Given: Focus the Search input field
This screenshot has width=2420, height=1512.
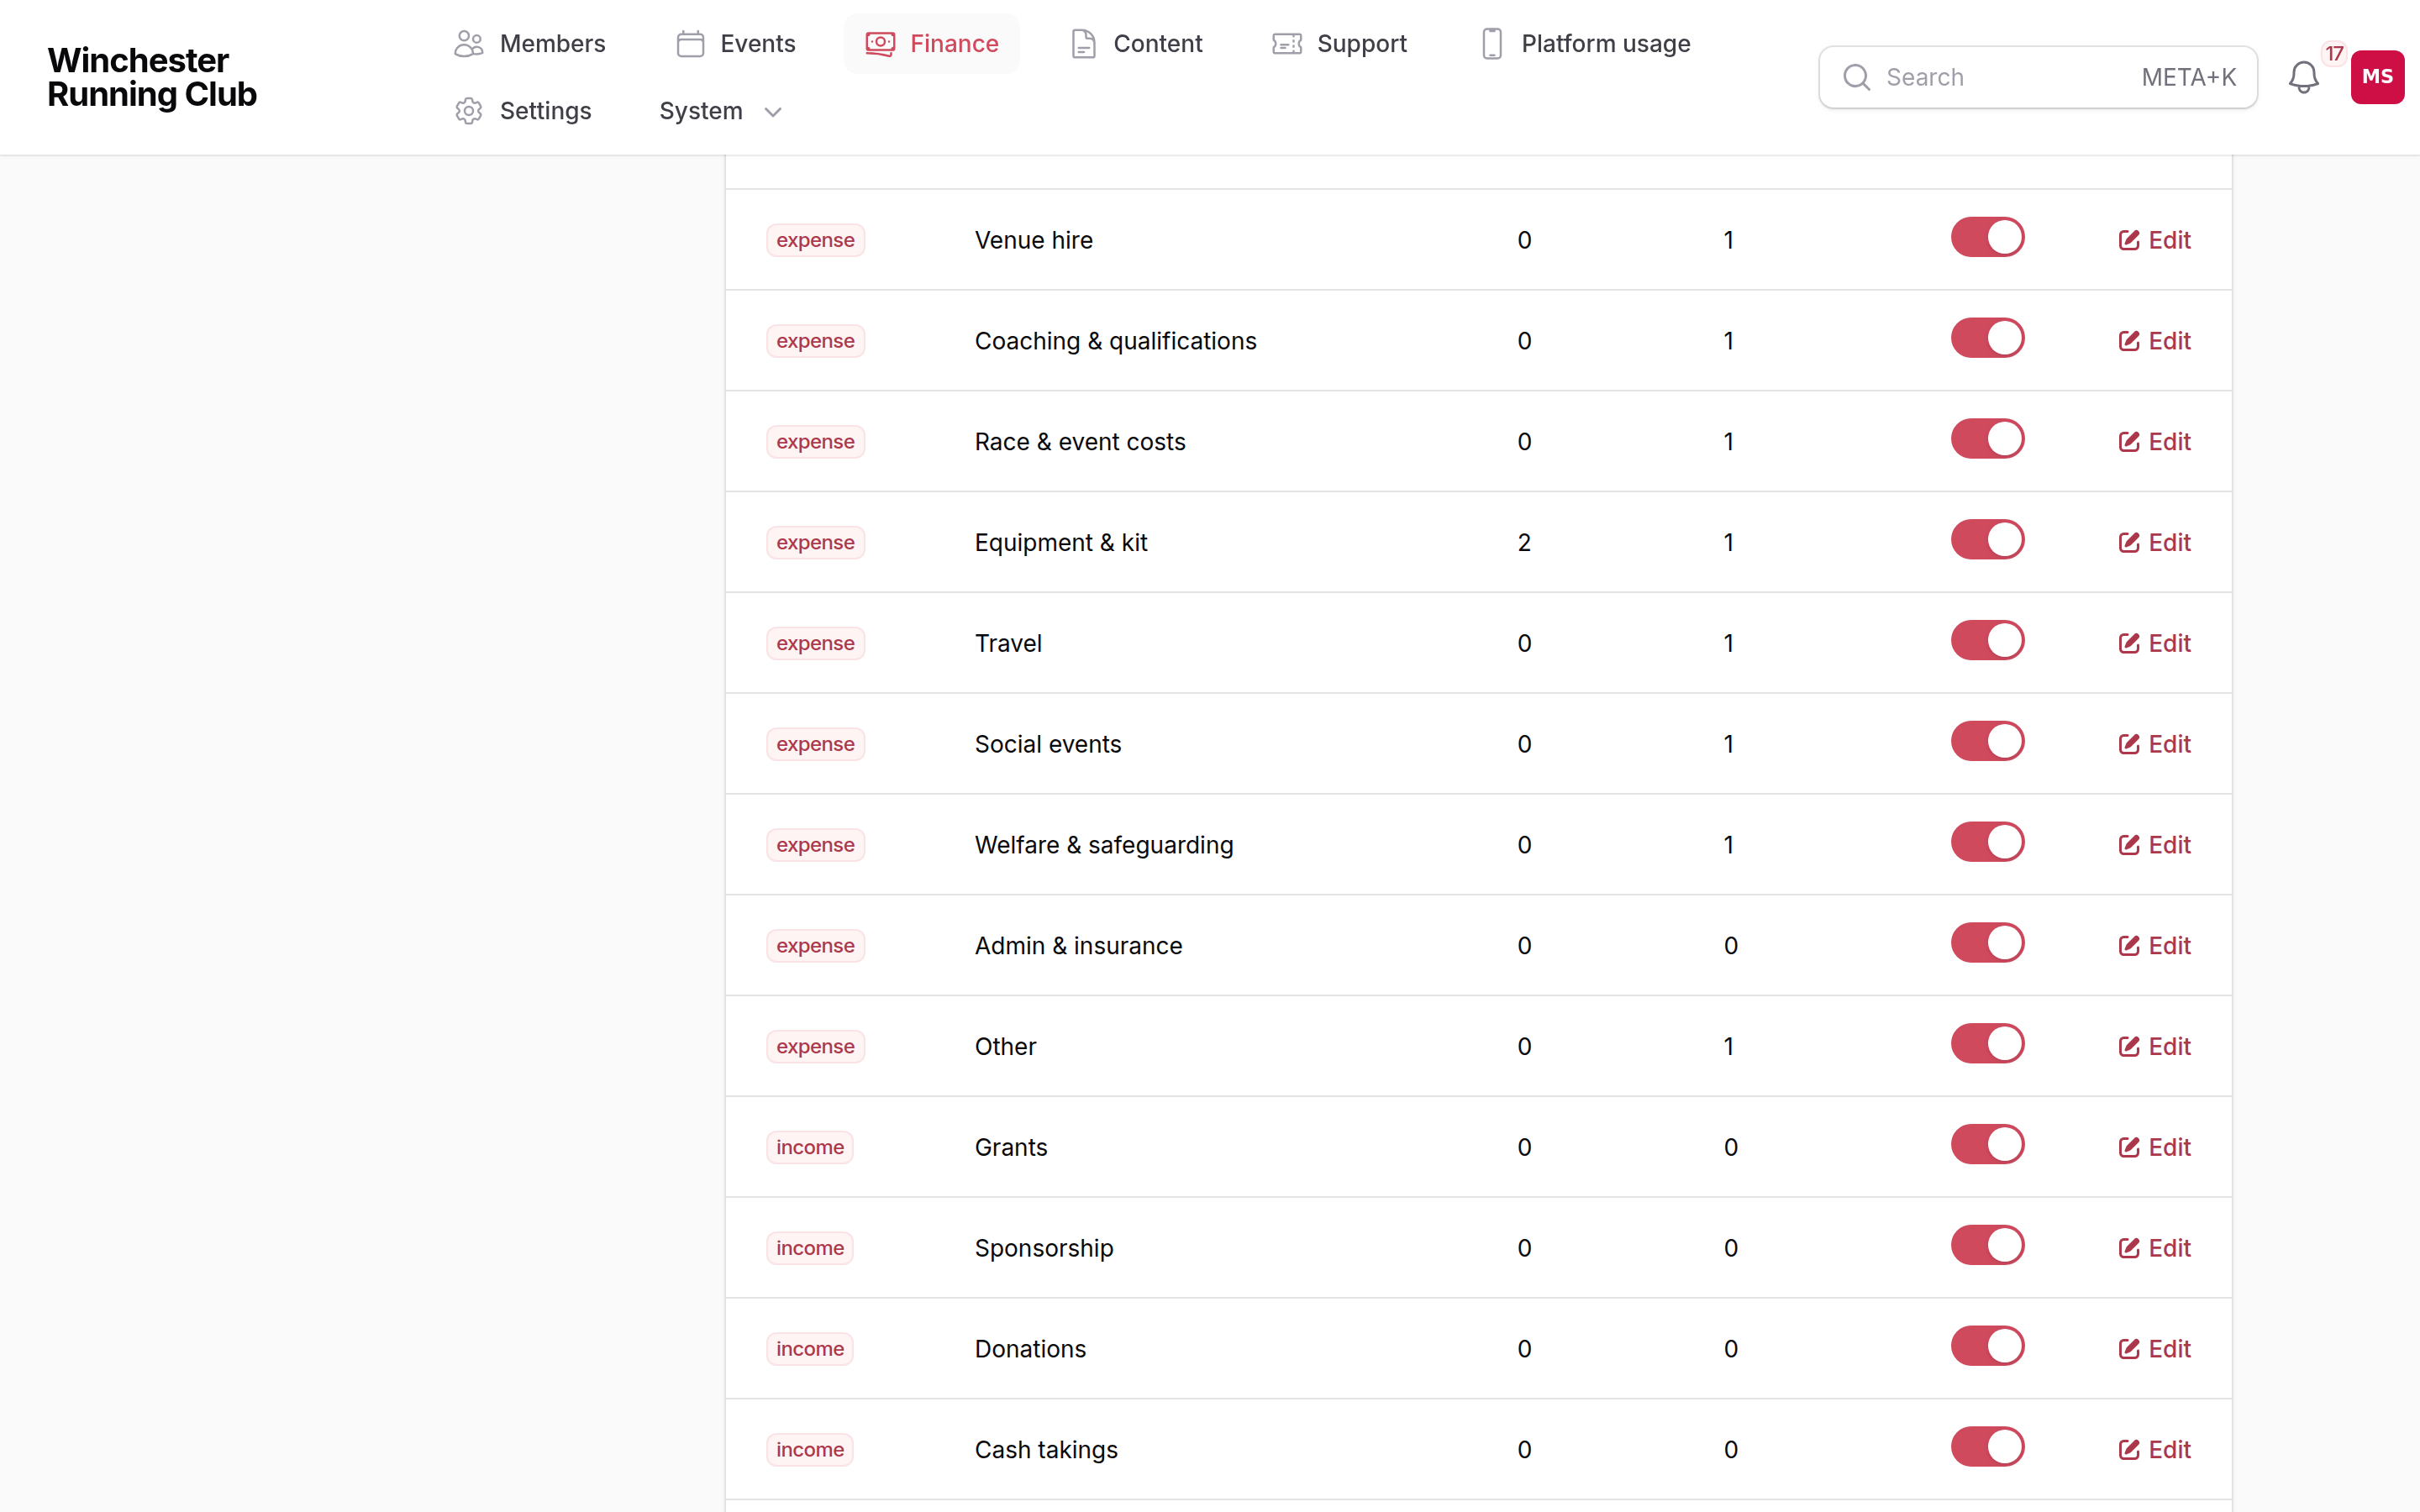Looking at the screenshot, I should coord(2037,77).
